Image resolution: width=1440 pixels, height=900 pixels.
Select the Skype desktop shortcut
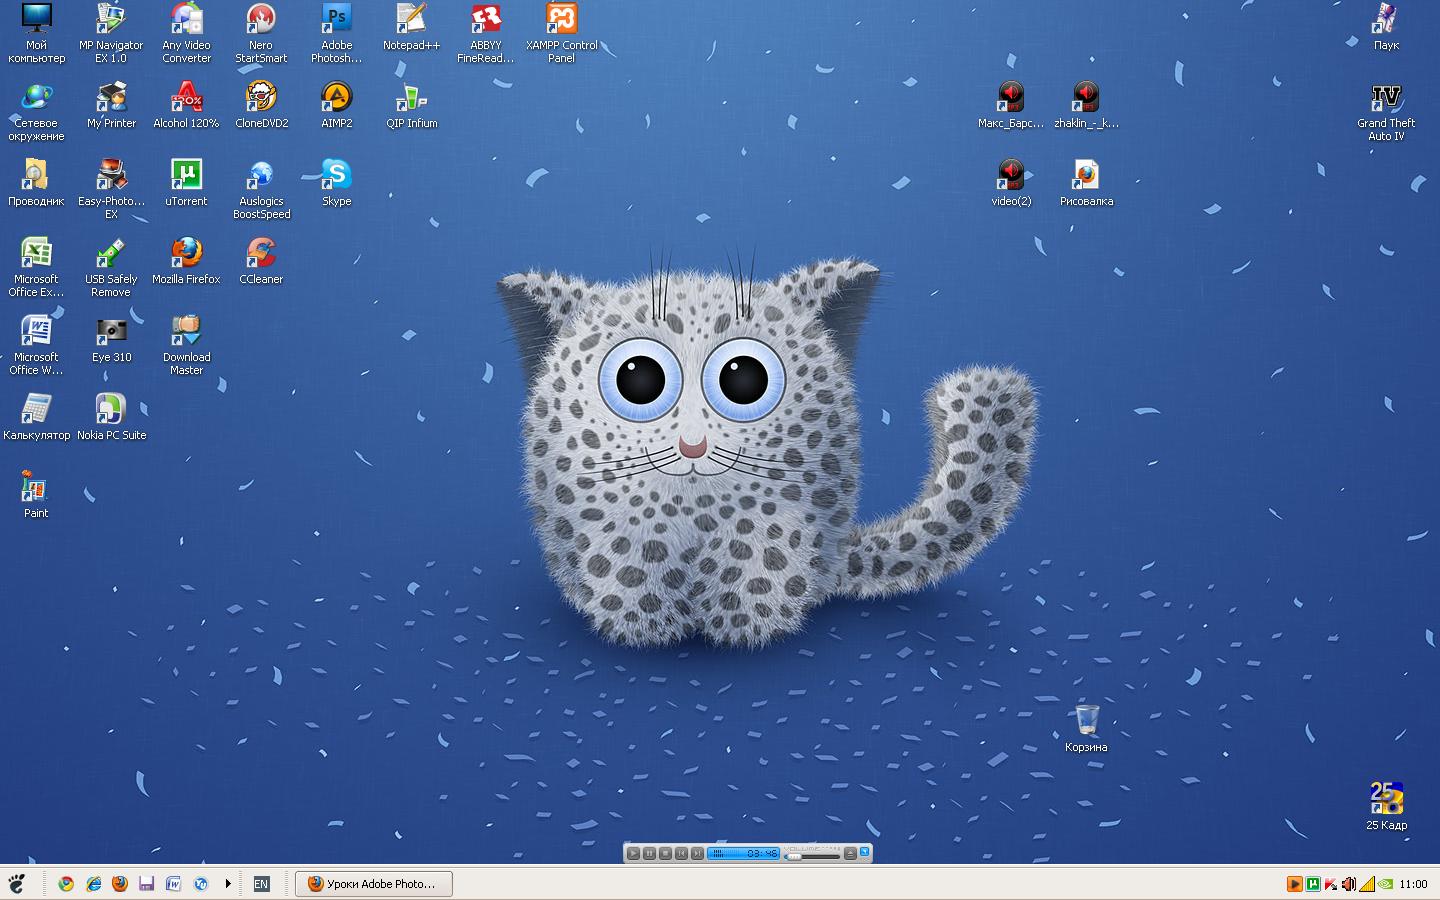click(336, 175)
